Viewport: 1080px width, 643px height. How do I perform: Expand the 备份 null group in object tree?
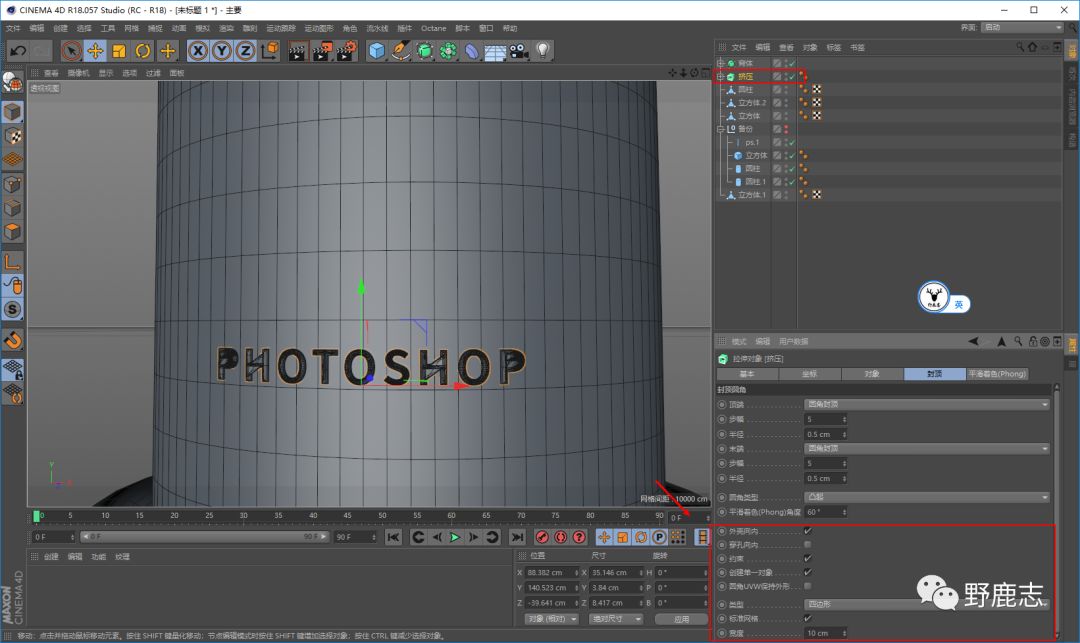click(x=720, y=129)
